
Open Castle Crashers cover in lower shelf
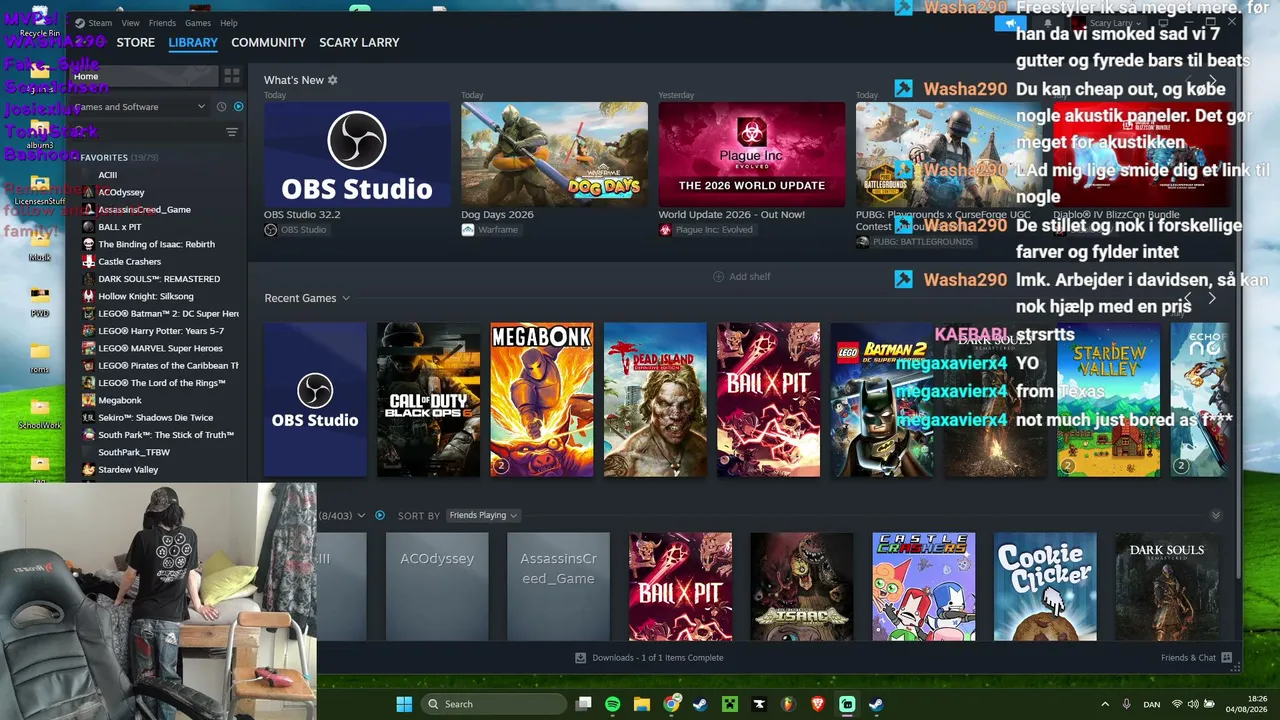(x=924, y=586)
